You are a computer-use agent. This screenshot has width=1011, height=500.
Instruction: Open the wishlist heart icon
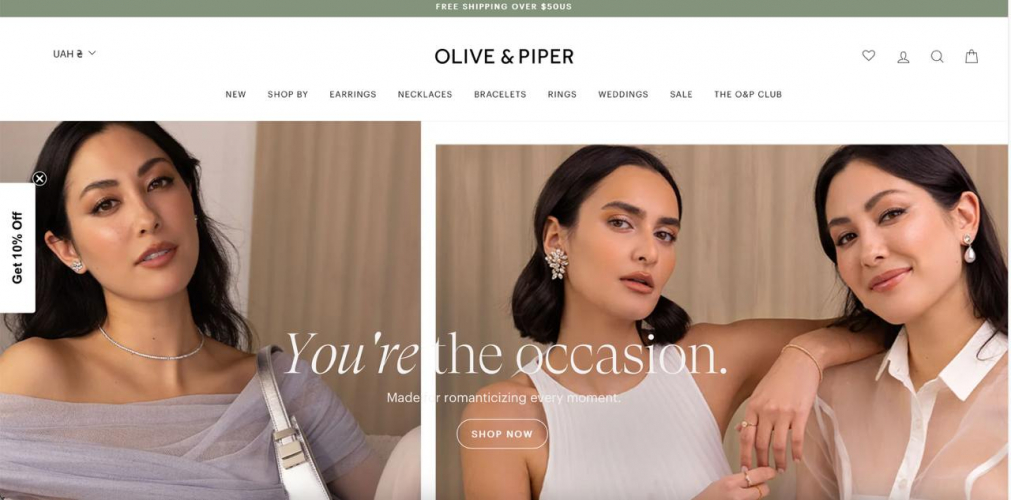869,56
